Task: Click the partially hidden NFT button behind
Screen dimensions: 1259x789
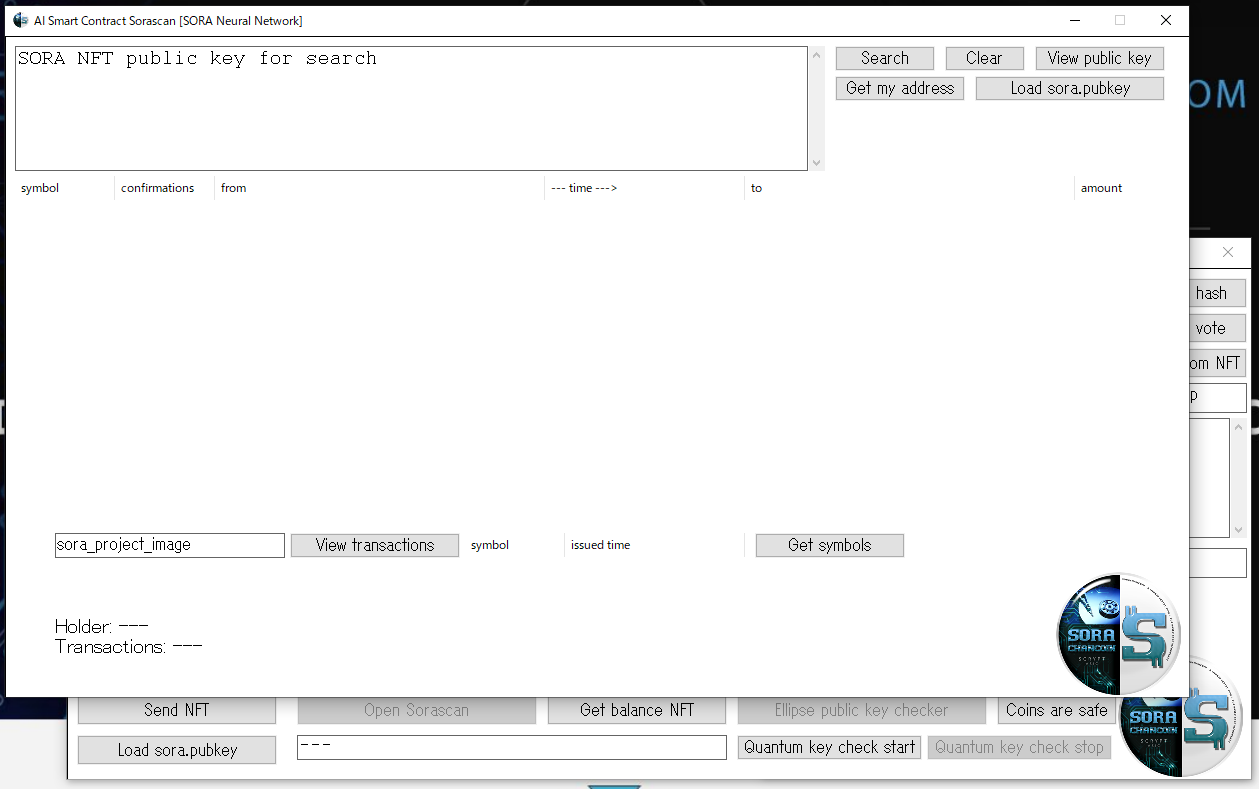Action: (1217, 363)
